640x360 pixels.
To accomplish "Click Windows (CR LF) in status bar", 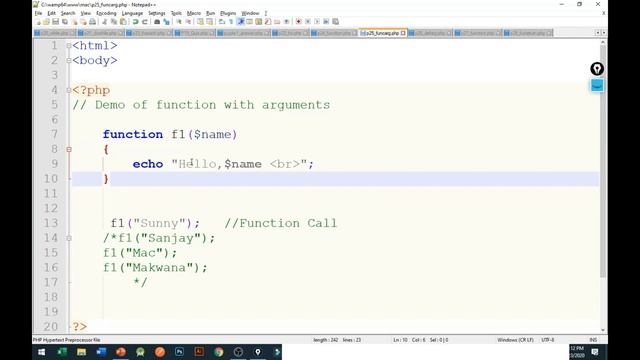I will (515, 340).
